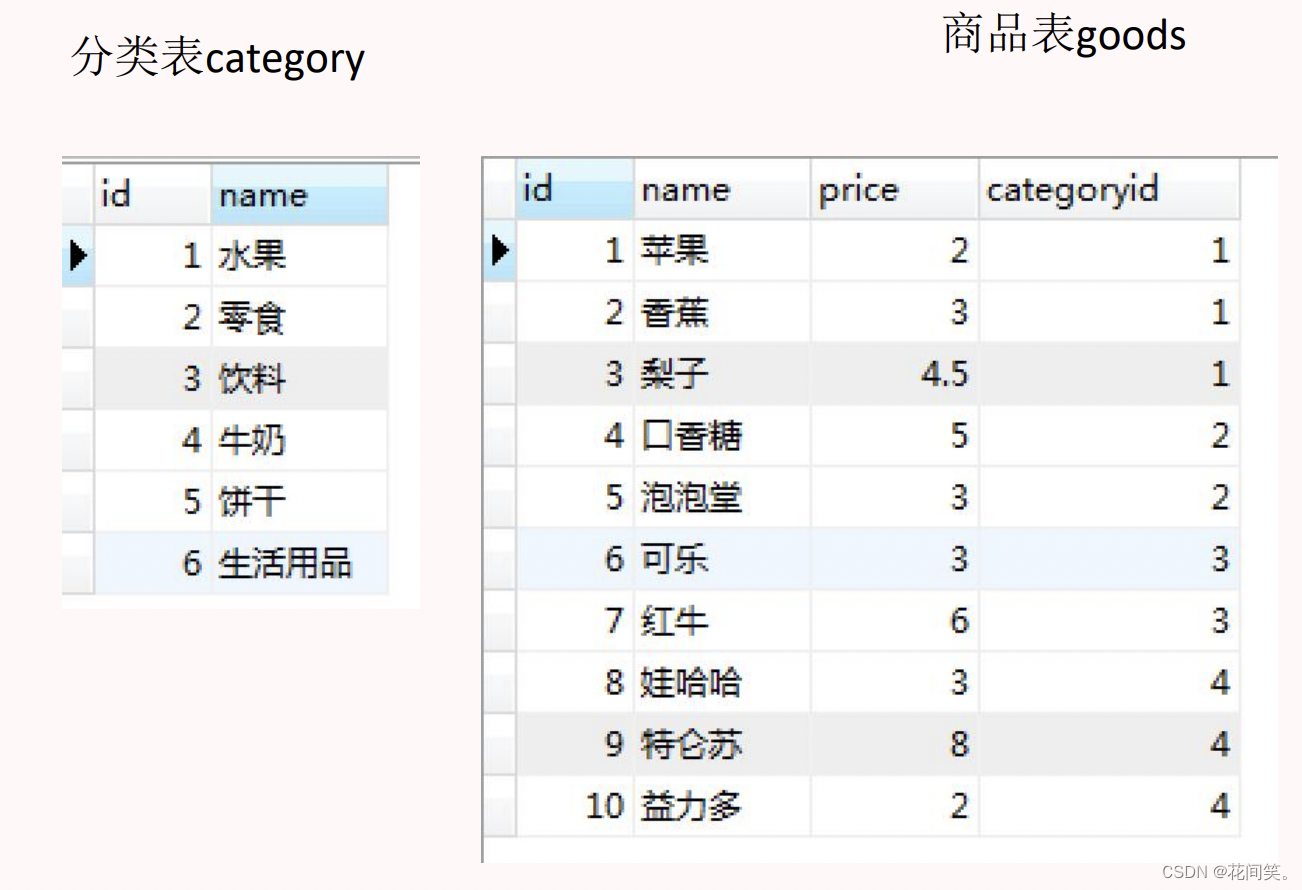Click the 饼干 cell in category table
Screen dimensions: 1302x890
click(x=300, y=502)
